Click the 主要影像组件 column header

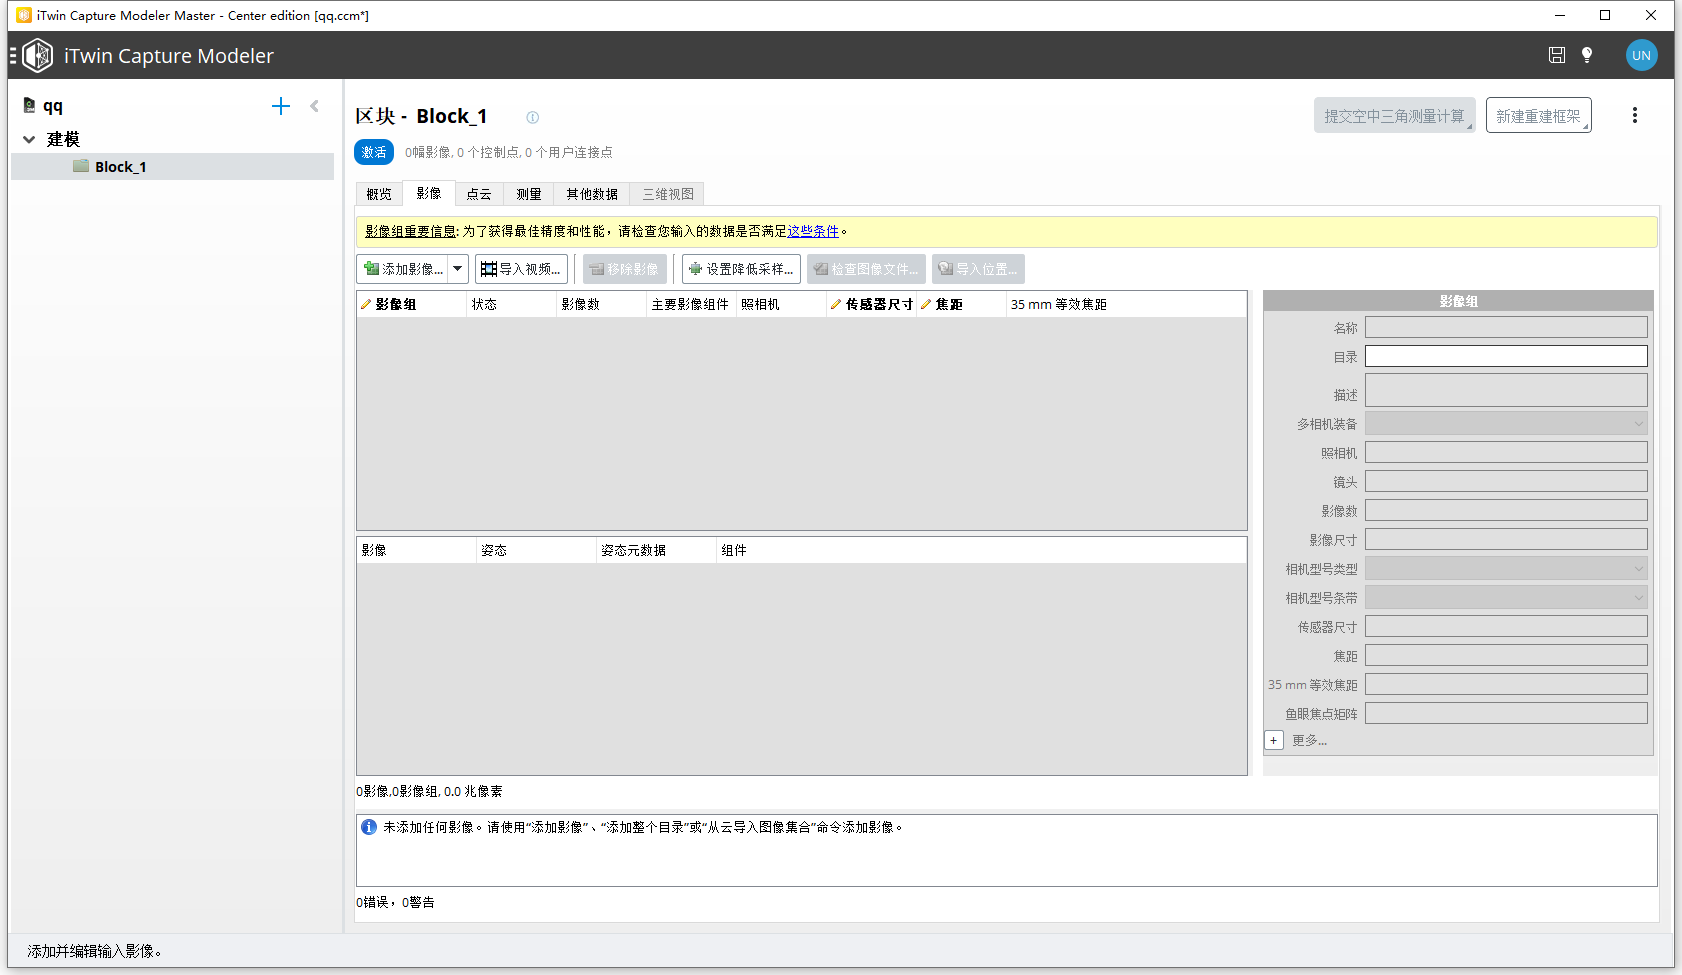(691, 304)
